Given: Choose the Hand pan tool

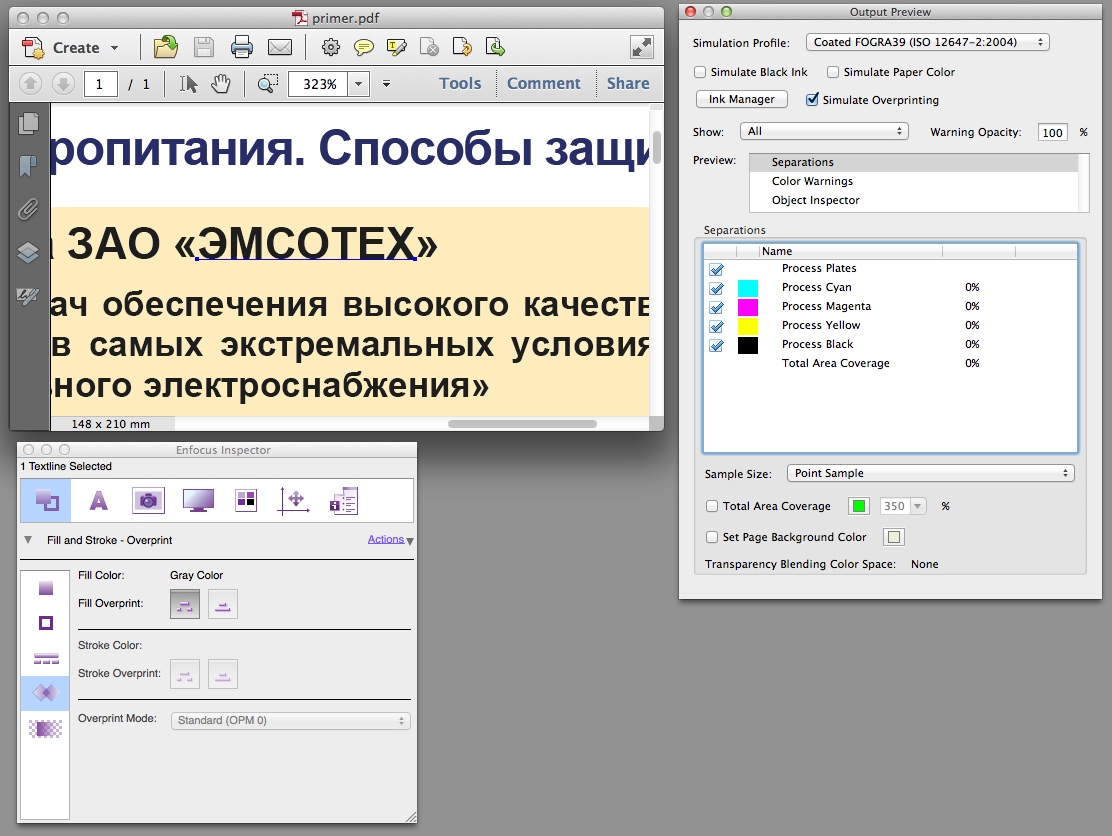Looking at the screenshot, I should pyautogui.click(x=221, y=84).
